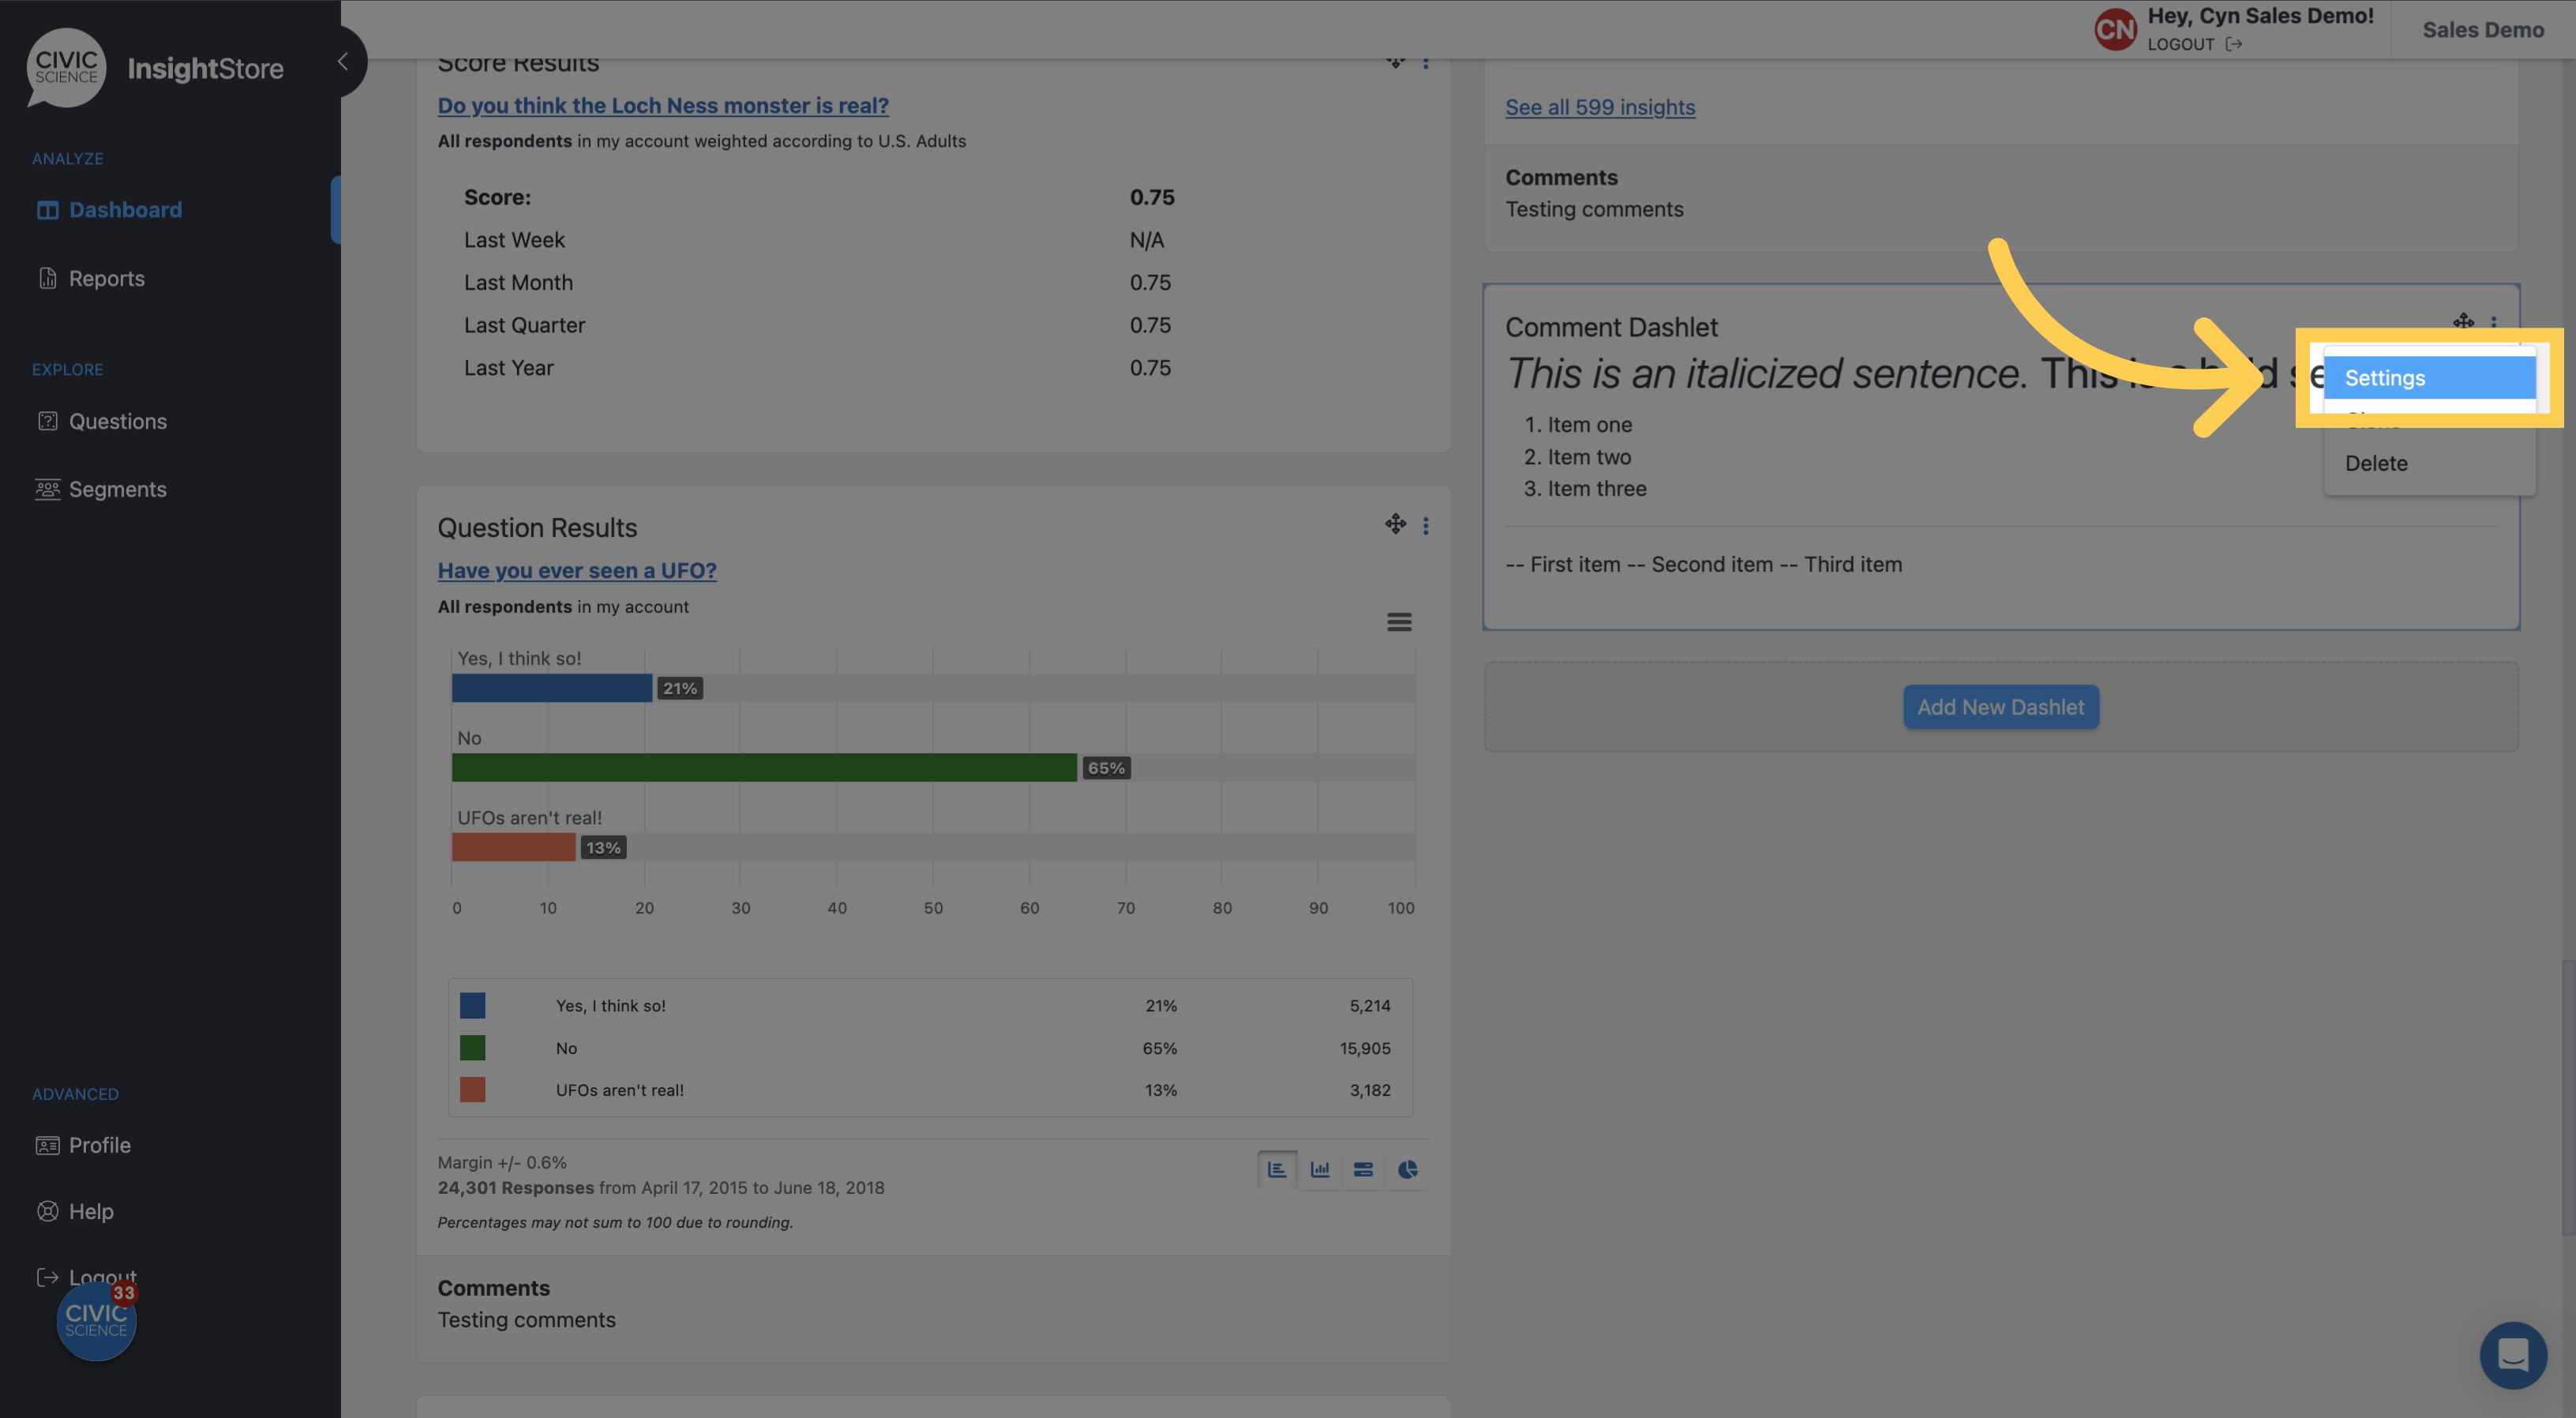Screen dimensions: 2576x1418
Task: Click the Profile card icon
Action: pyautogui.click(x=47, y=1145)
